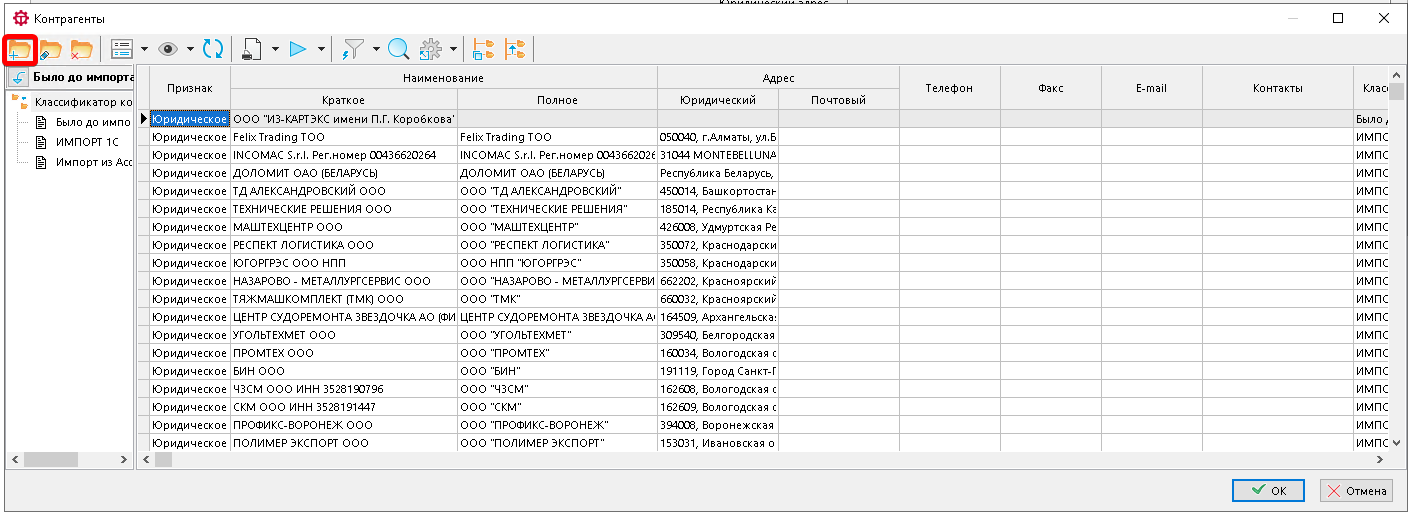Viewport: 1409px width, 515px height.
Task: Select the ТД АЛЕКСАНДРОВСКИЙ ООО short name cell
Action: [344, 191]
